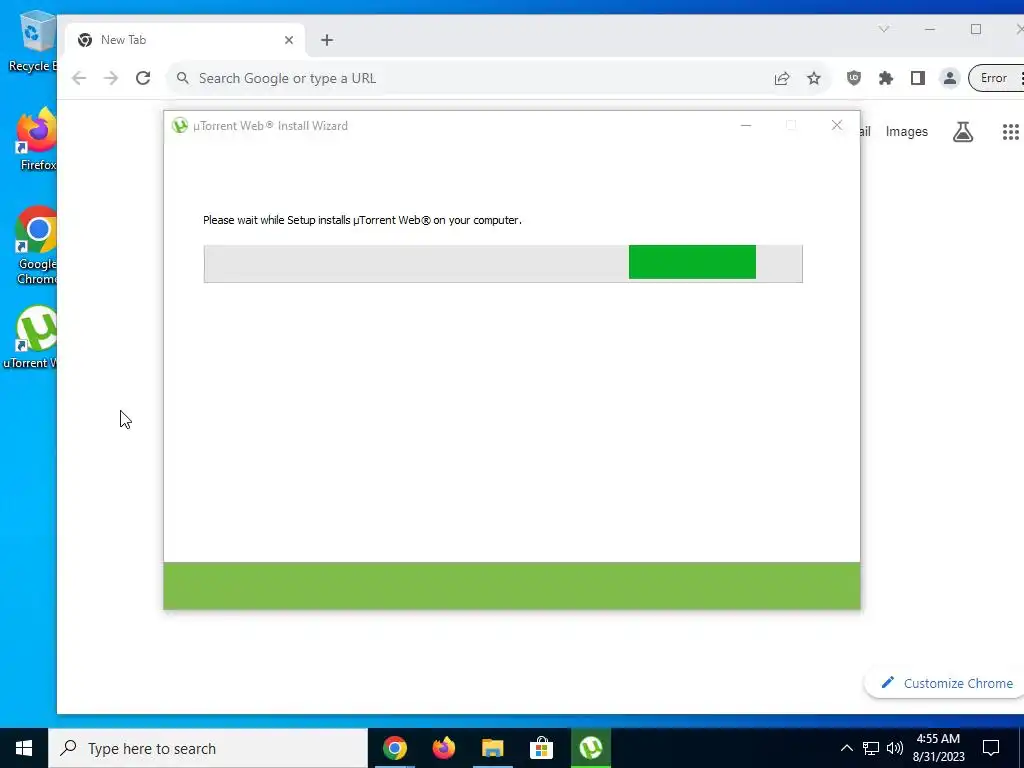Image resolution: width=1024 pixels, height=768 pixels.
Task: Open the Chrome profile avatar
Action: [950, 78]
